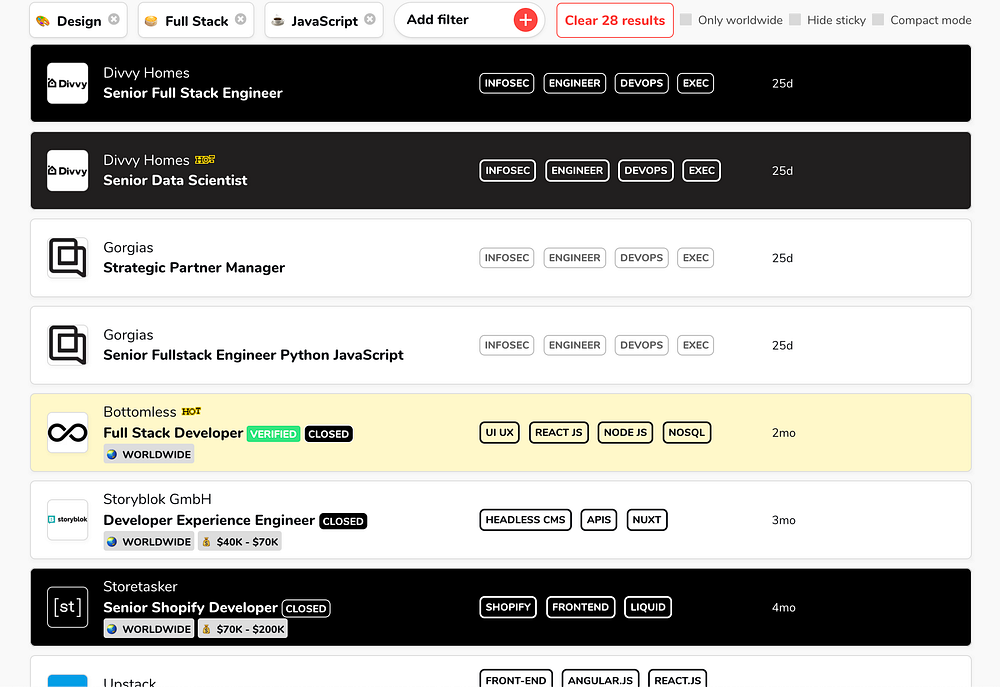
Task: Click CLOSED badge on Full Stack Developer
Action: point(328,434)
